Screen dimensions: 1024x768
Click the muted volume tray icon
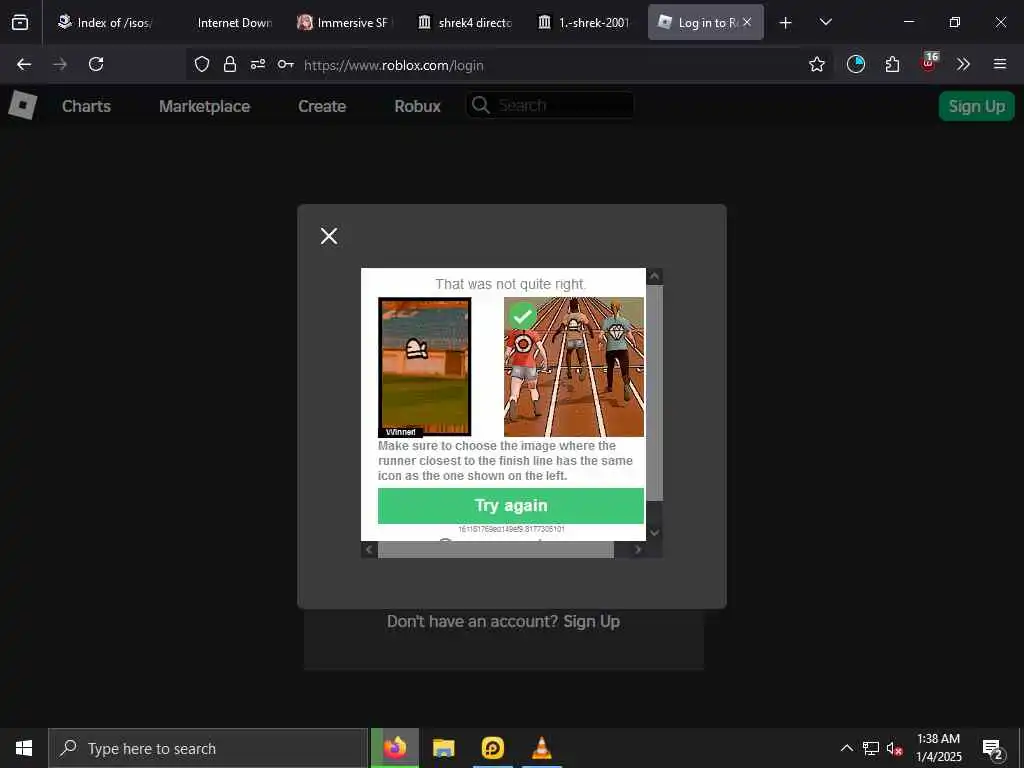point(894,748)
